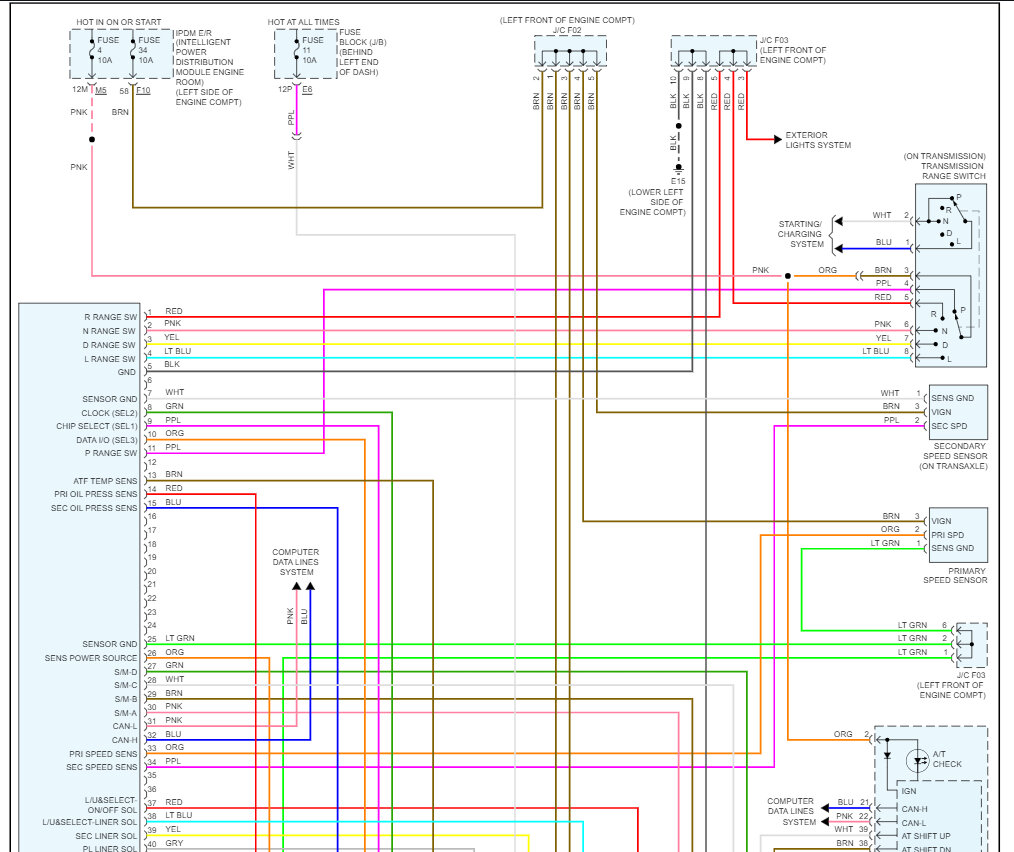Select the 'N RANGE SW' pin label

click(x=109, y=331)
